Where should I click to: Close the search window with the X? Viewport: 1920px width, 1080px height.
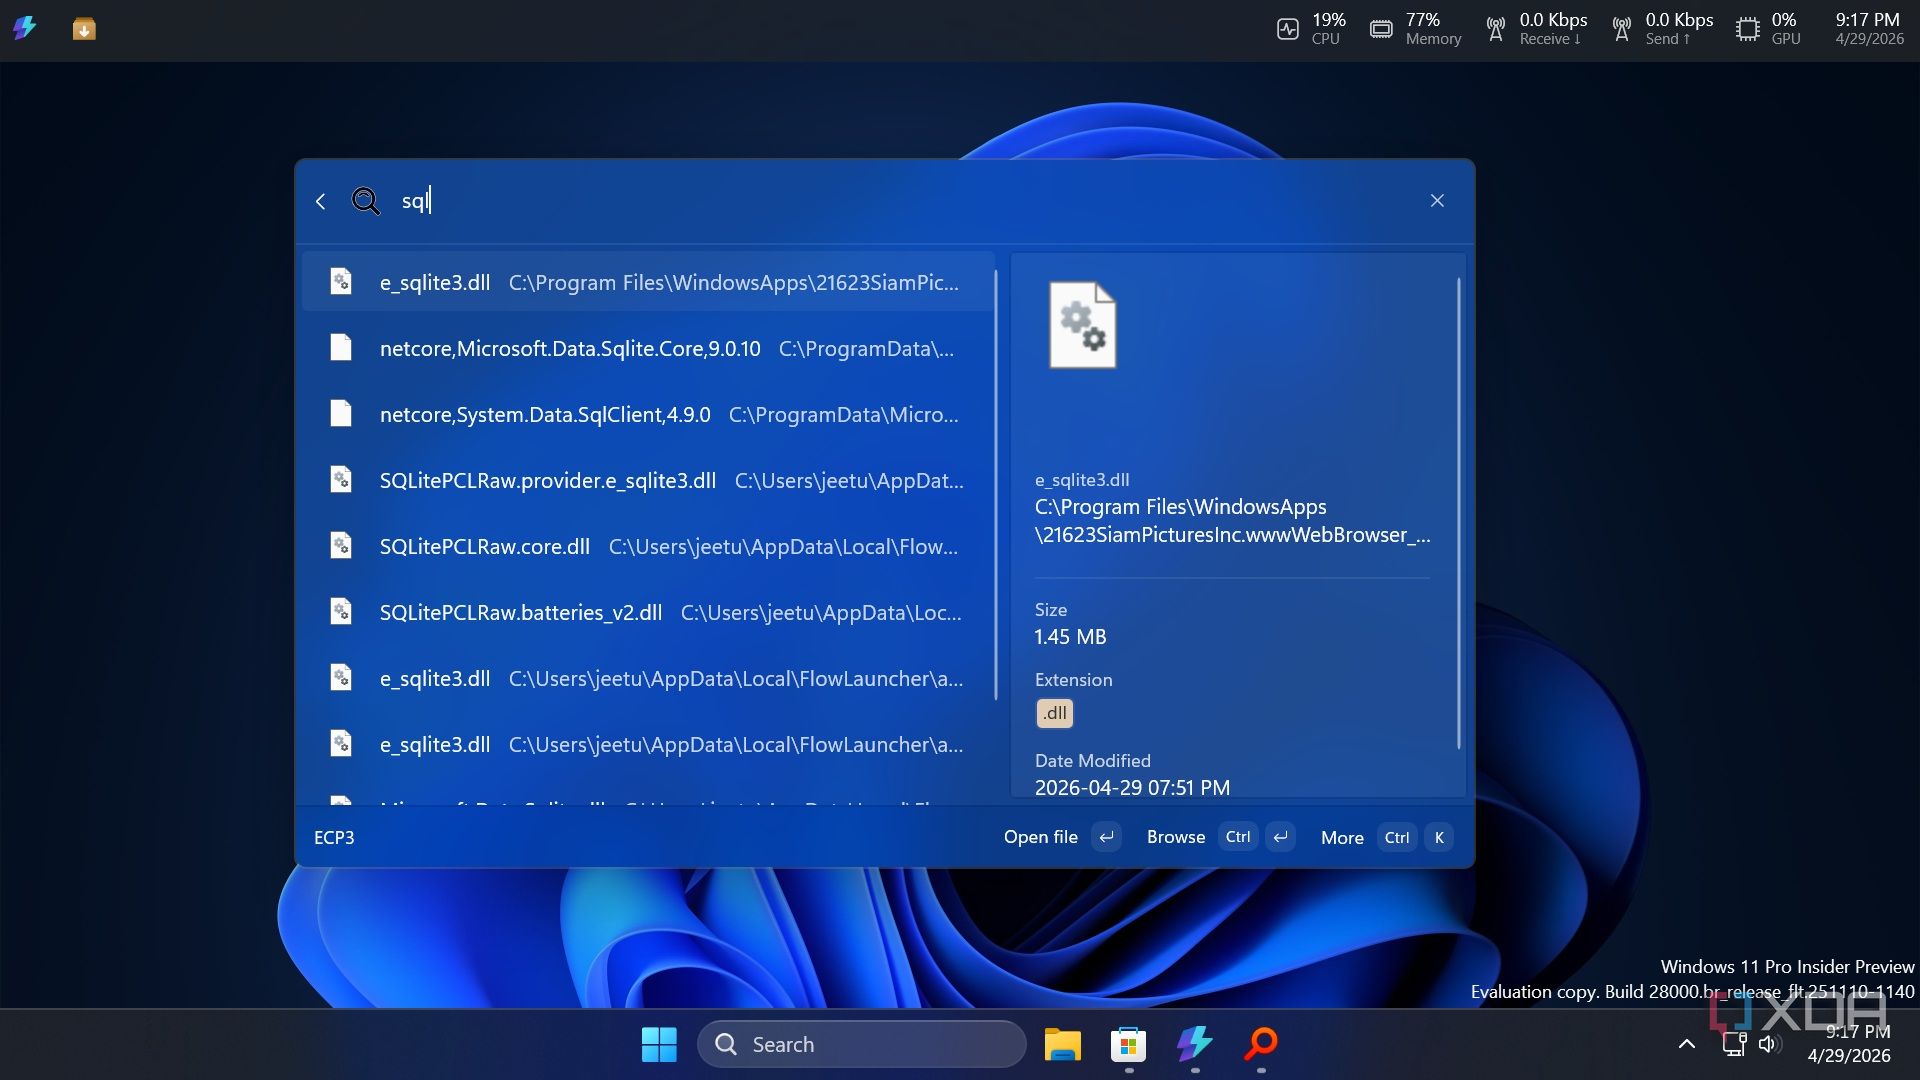[x=1437, y=201]
